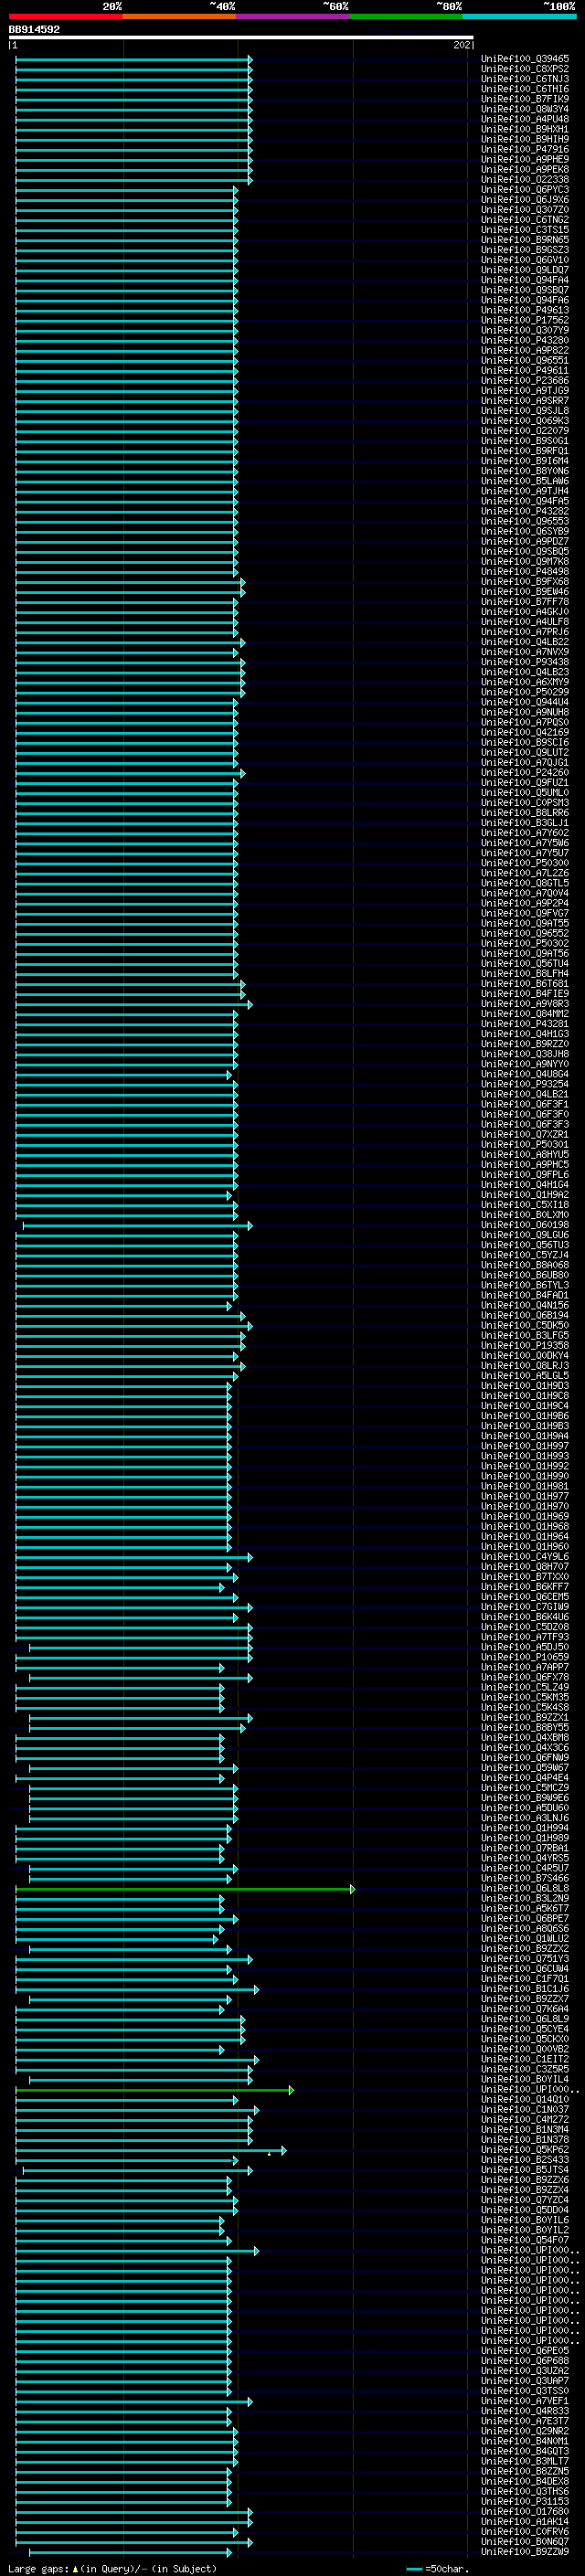Click label UniRef100_P49613
The width and height of the screenshot is (585, 2576).
coord(525,310)
